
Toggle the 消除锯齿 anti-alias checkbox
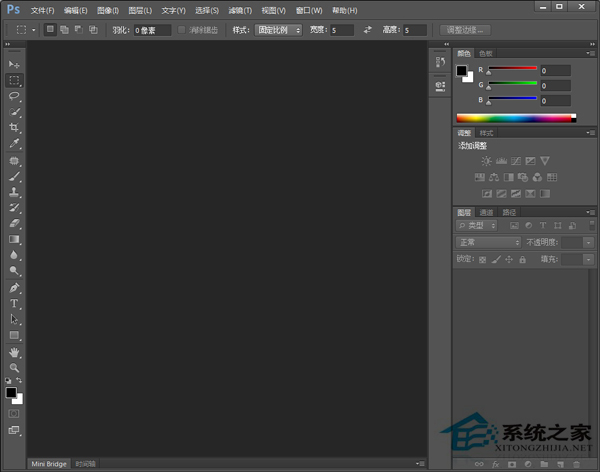tap(182, 30)
